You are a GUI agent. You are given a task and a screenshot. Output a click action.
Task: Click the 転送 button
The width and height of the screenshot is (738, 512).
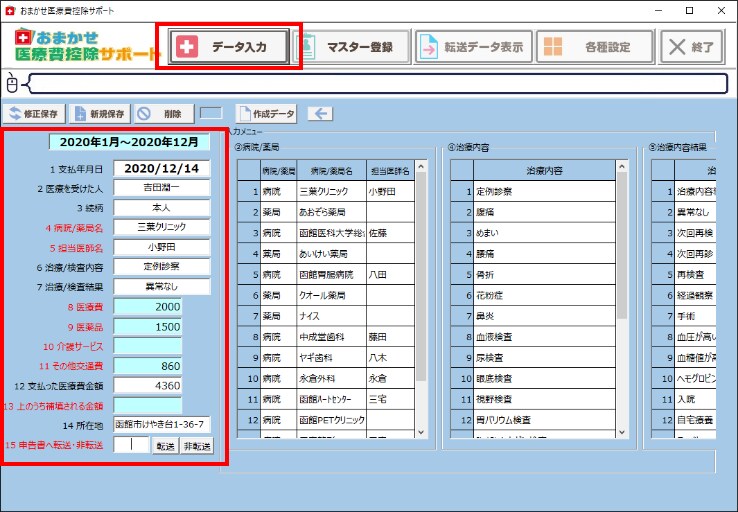click(165, 446)
